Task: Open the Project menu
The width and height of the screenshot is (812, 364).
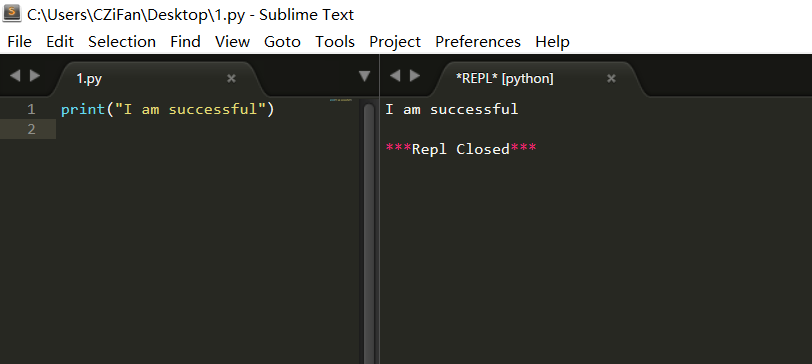Action: click(x=395, y=41)
